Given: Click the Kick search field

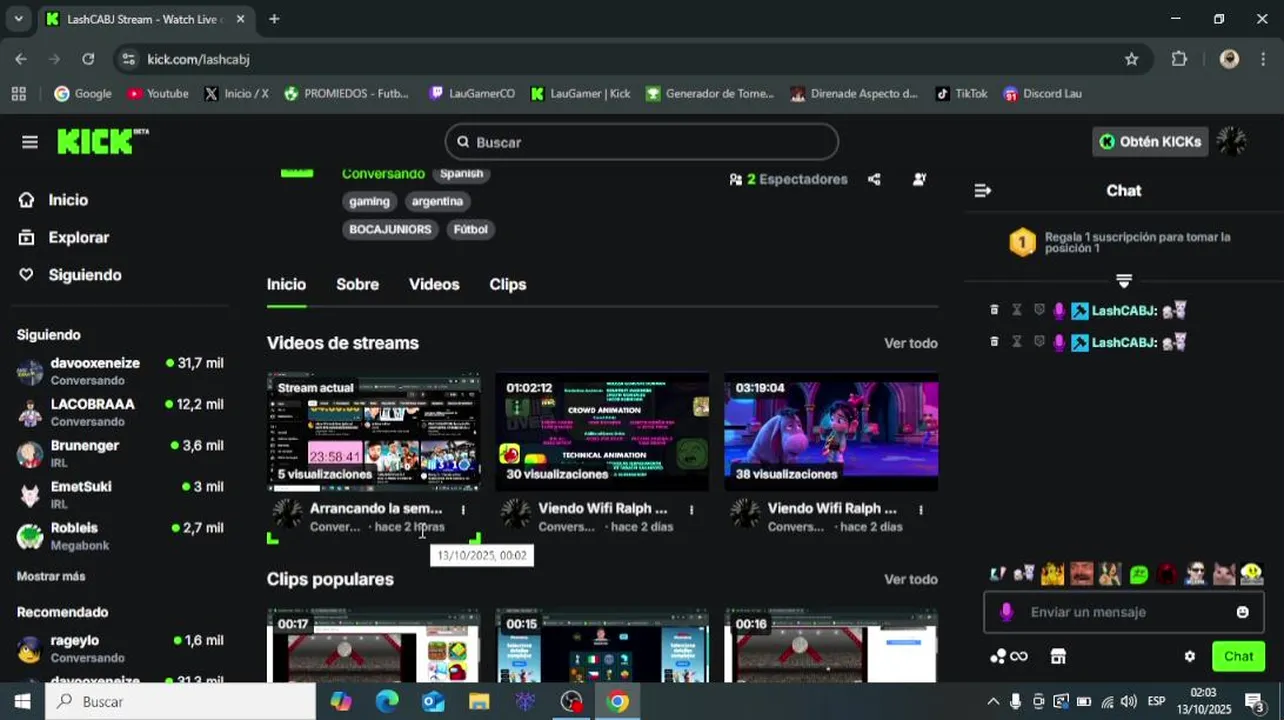Looking at the screenshot, I should tap(641, 142).
